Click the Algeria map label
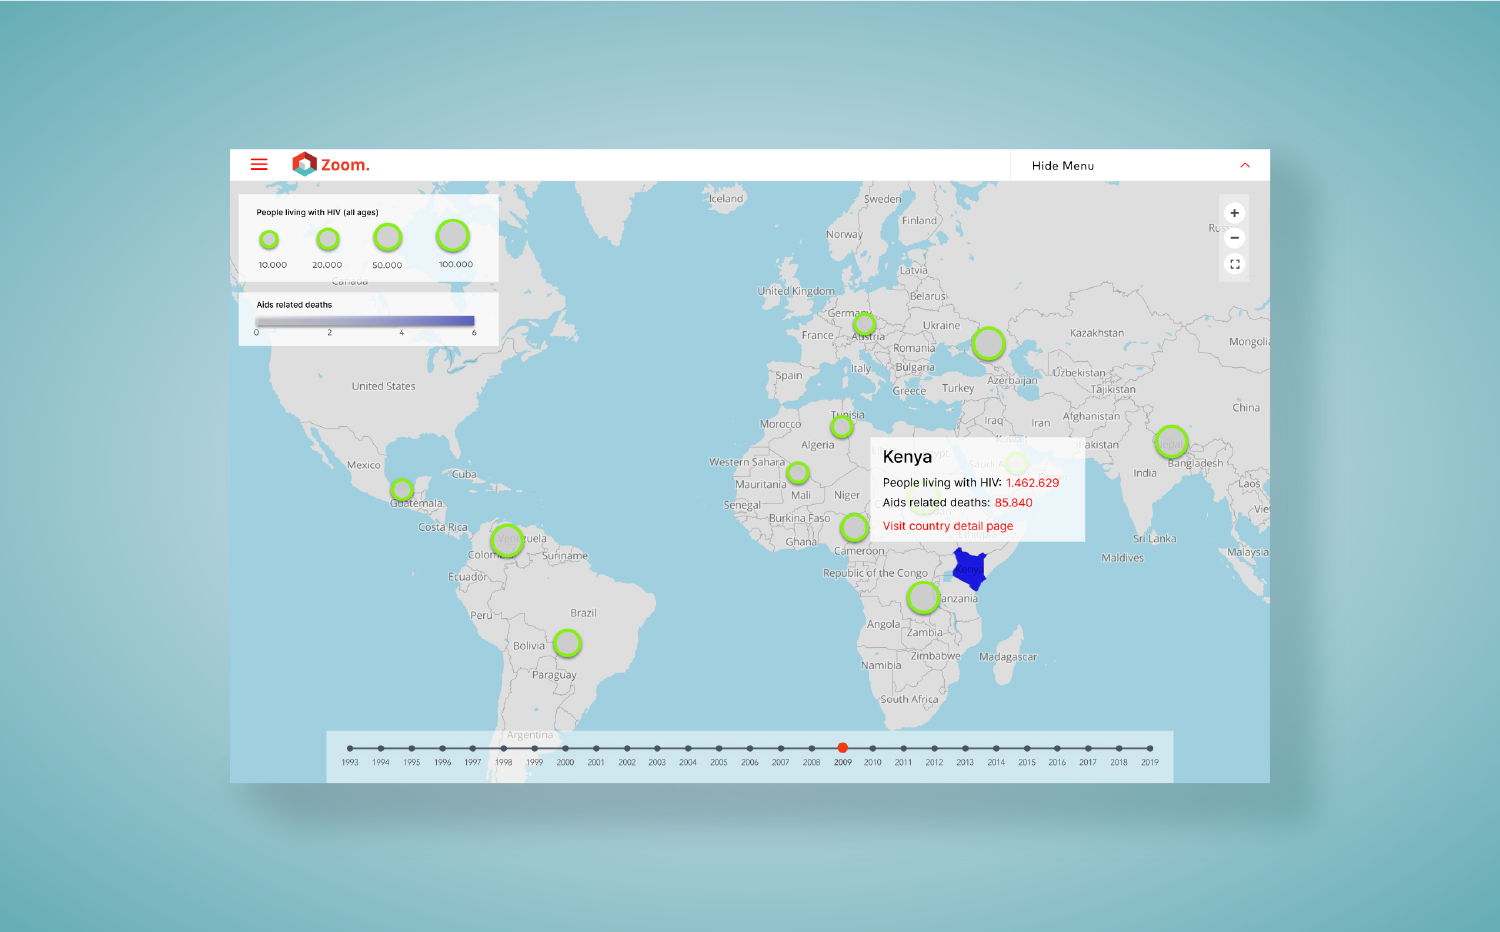 point(818,445)
